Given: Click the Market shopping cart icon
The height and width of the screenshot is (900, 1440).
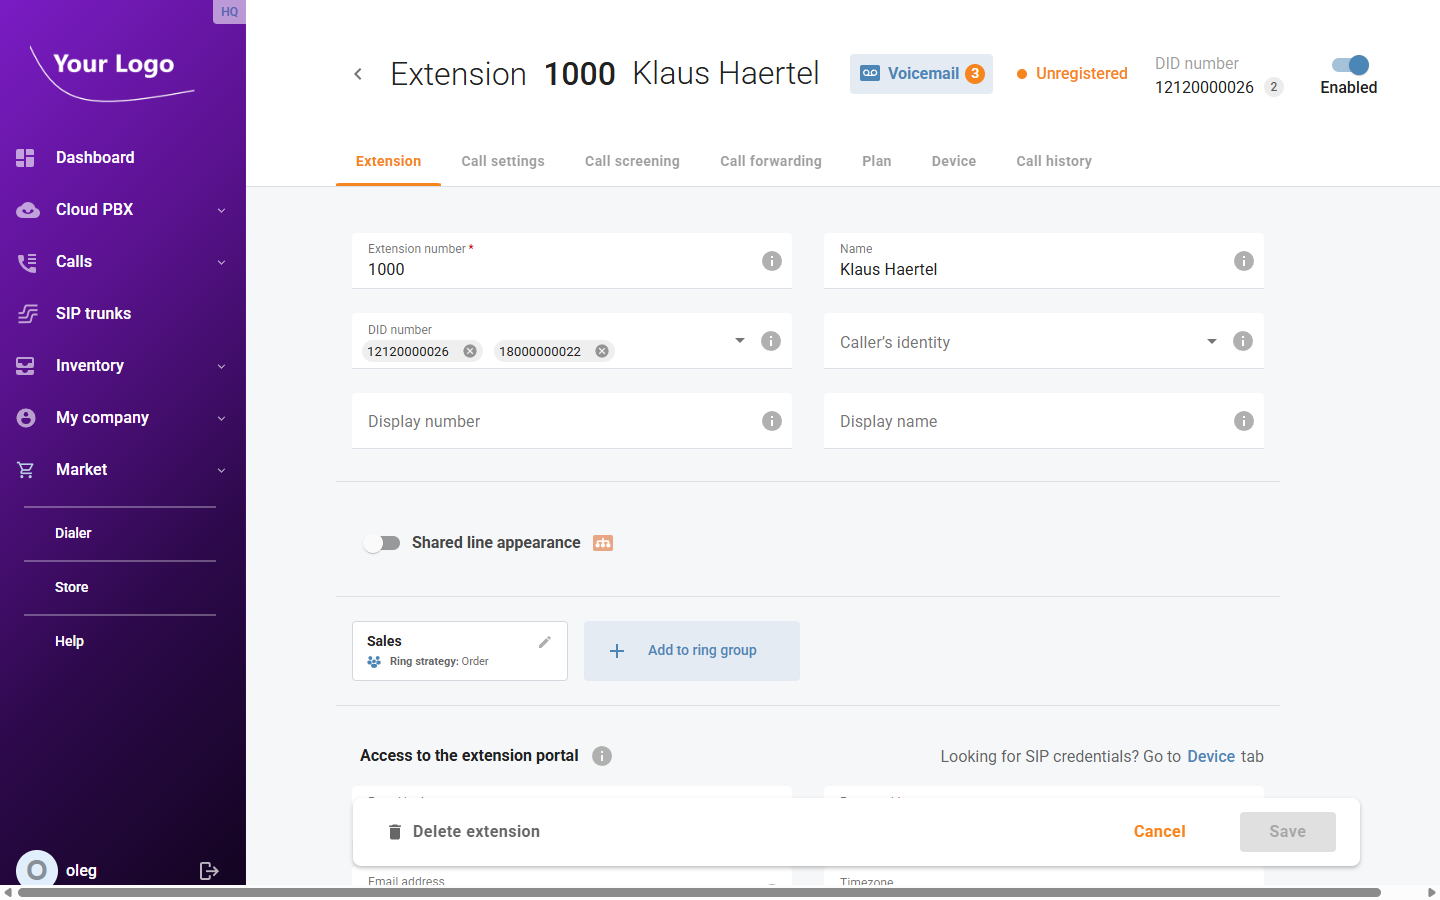Looking at the screenshot, I should pos(26,469).
